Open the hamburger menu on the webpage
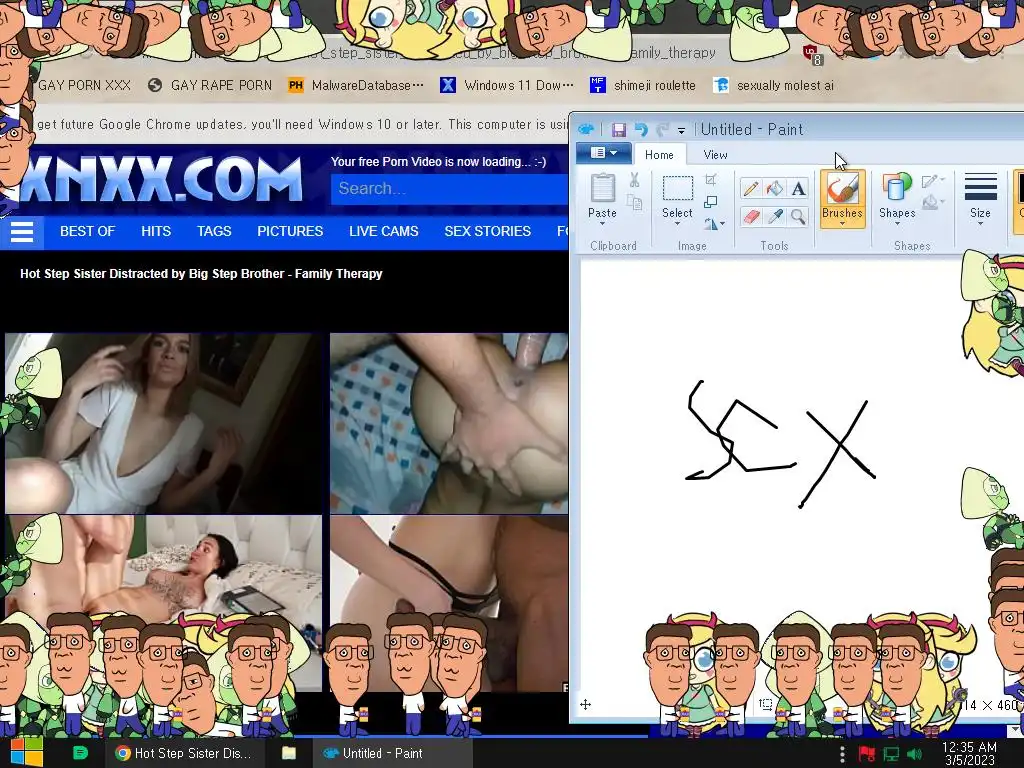1024x768 pixels. click(22, 232)
